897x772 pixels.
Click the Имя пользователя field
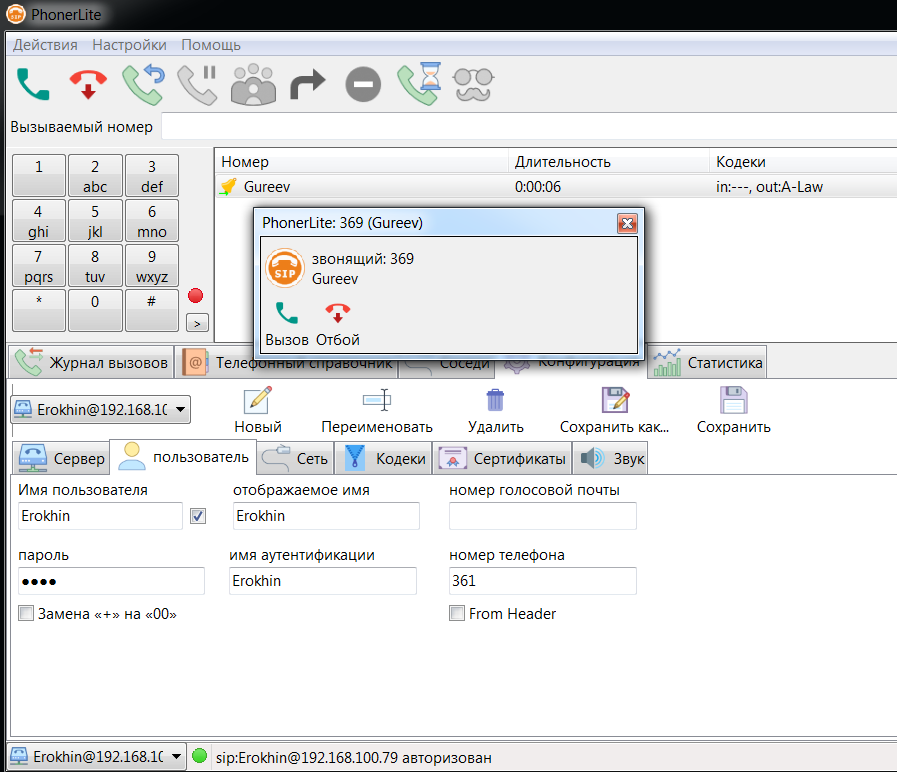(100, 516)
